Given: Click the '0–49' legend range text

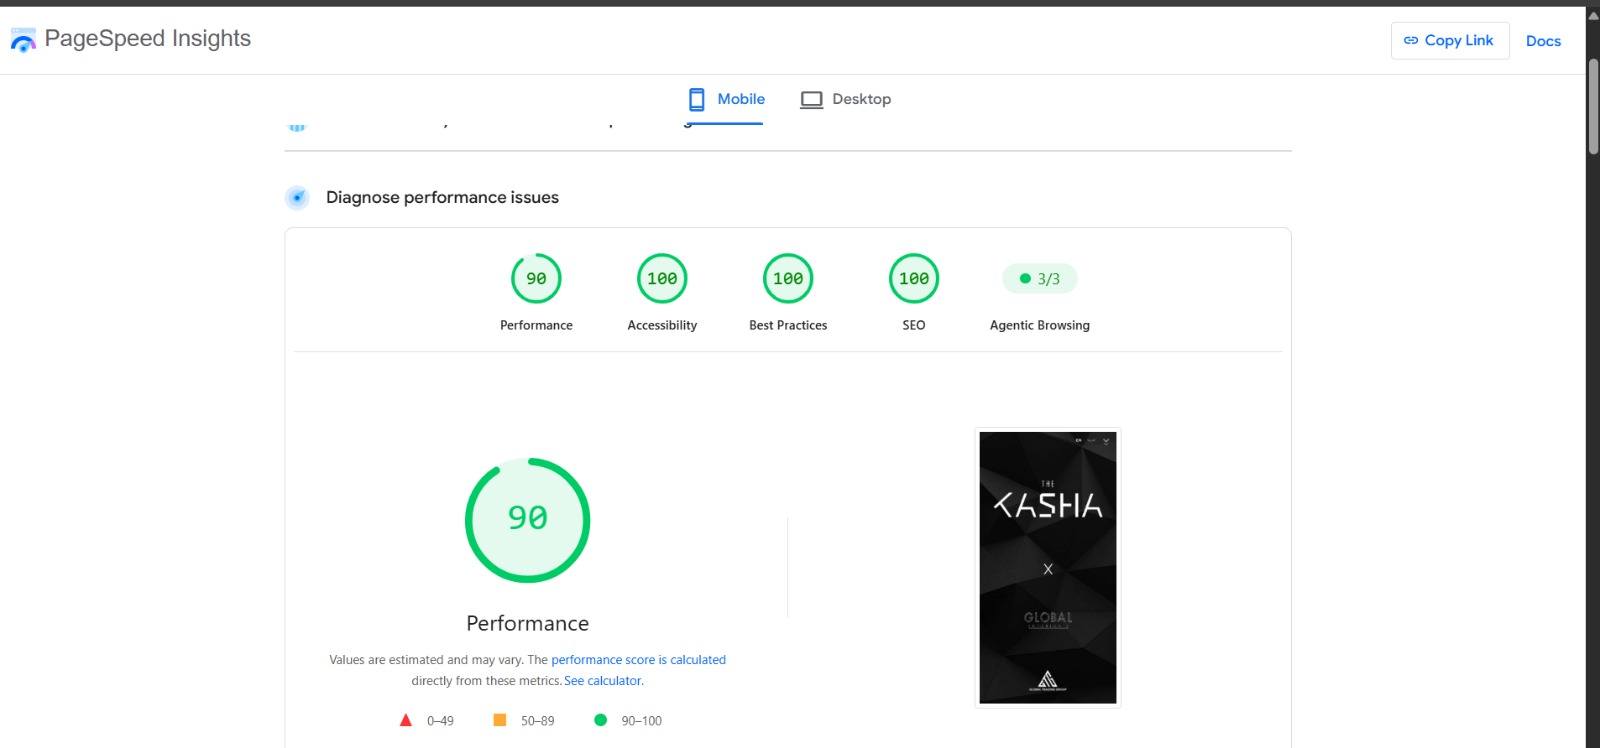Looking at the screenshot, I should [x=440, y=721].
